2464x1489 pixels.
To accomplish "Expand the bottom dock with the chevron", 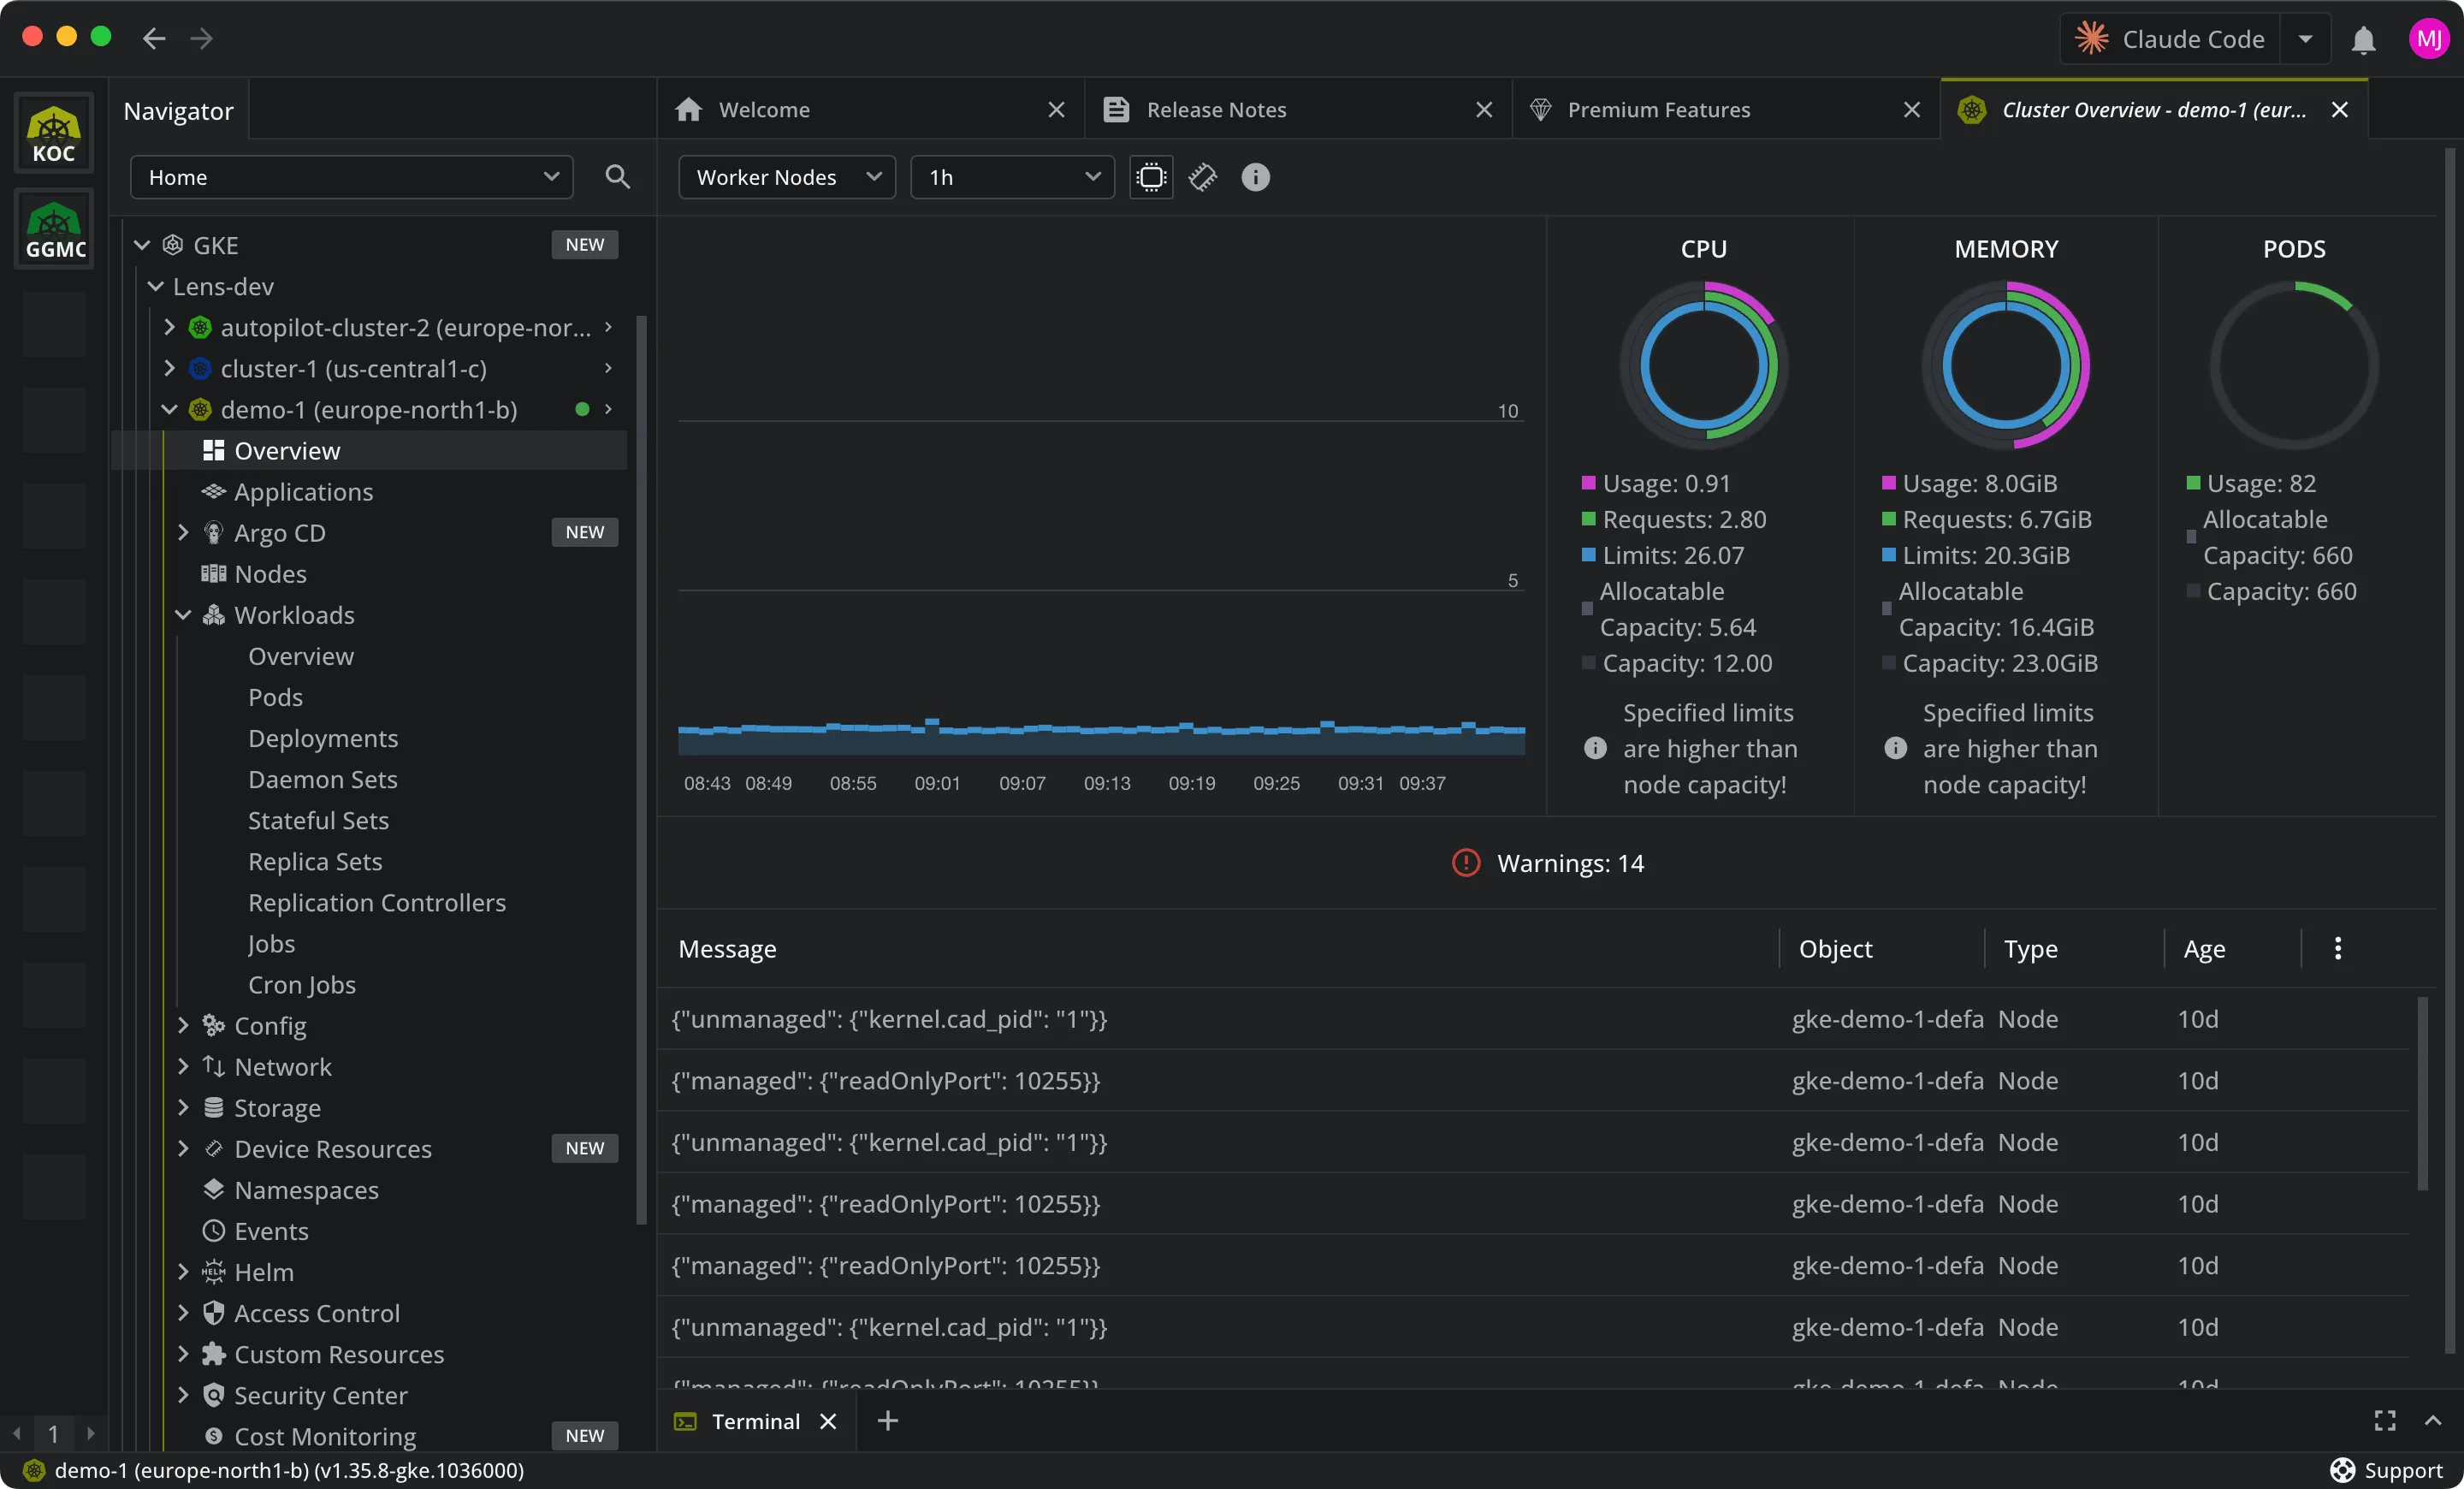I will click(x=2432, y=1420).
